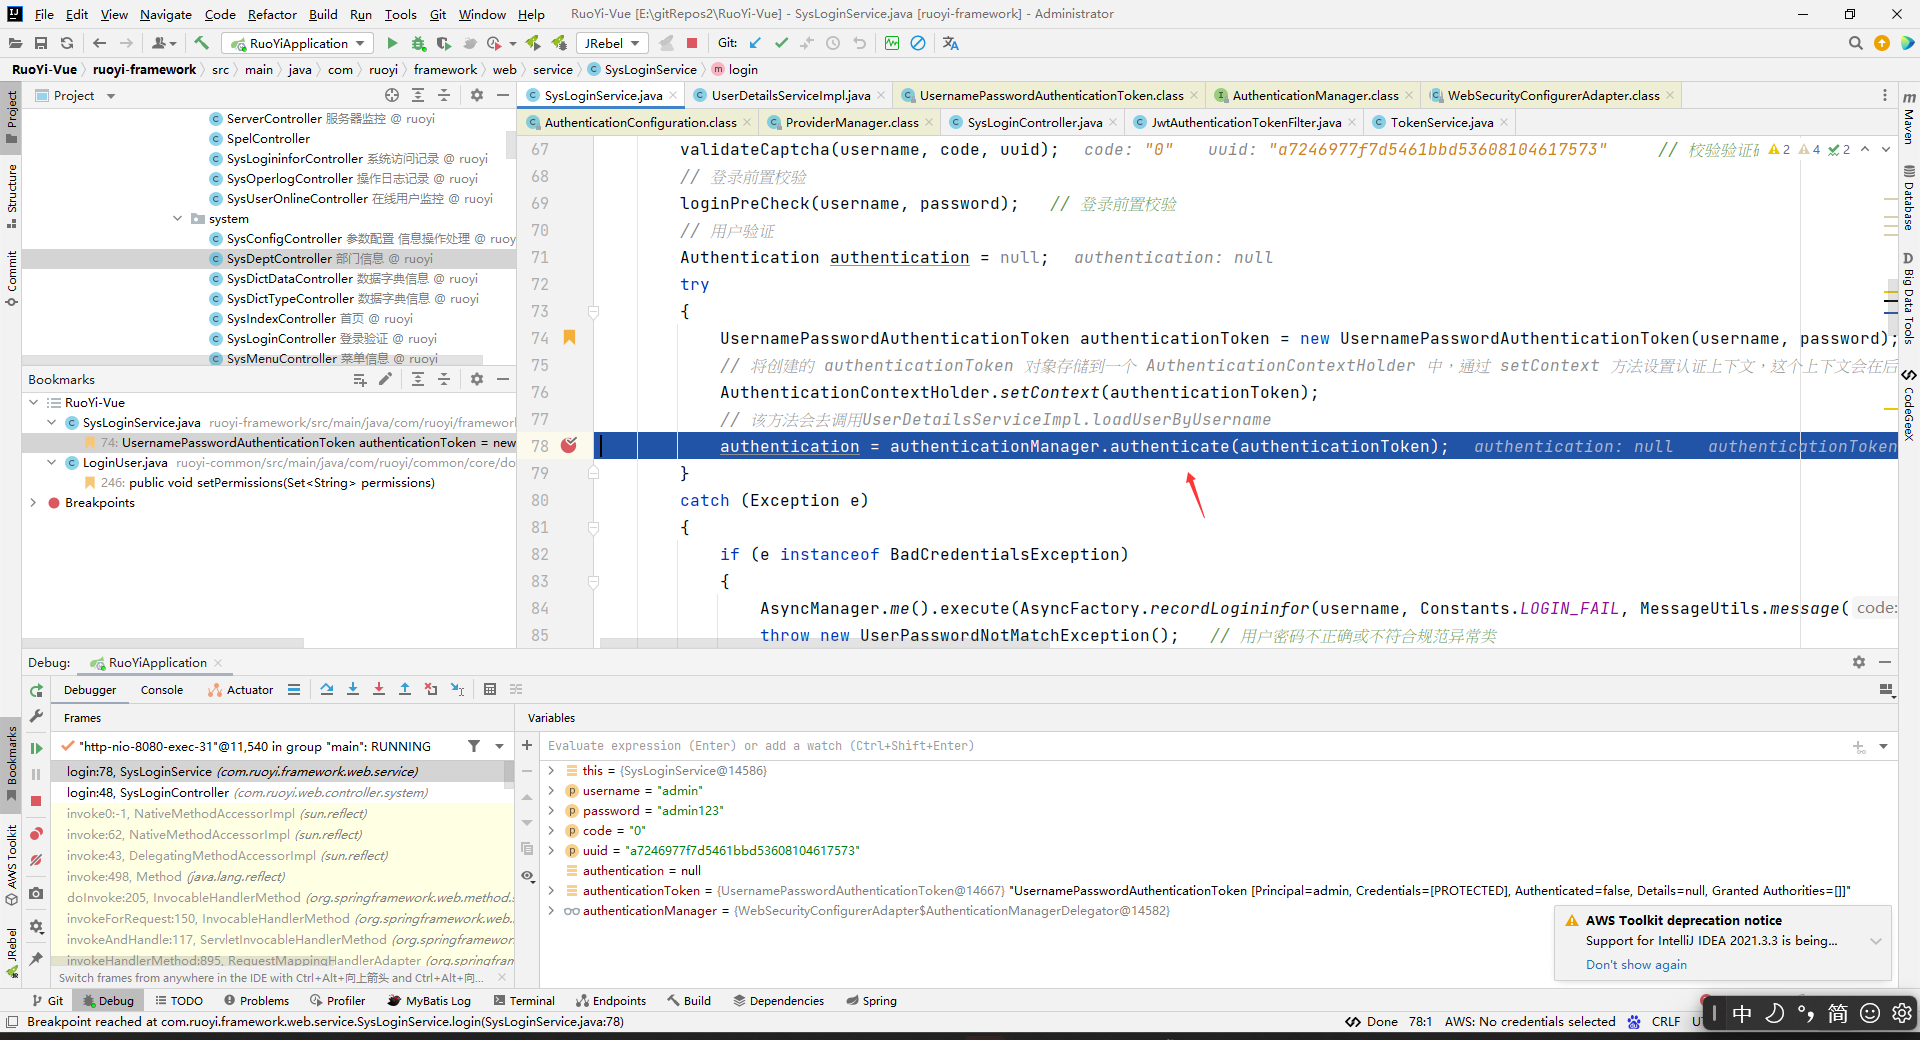
Task: Take a thread dump with camera icon
Action: point(36,893)
